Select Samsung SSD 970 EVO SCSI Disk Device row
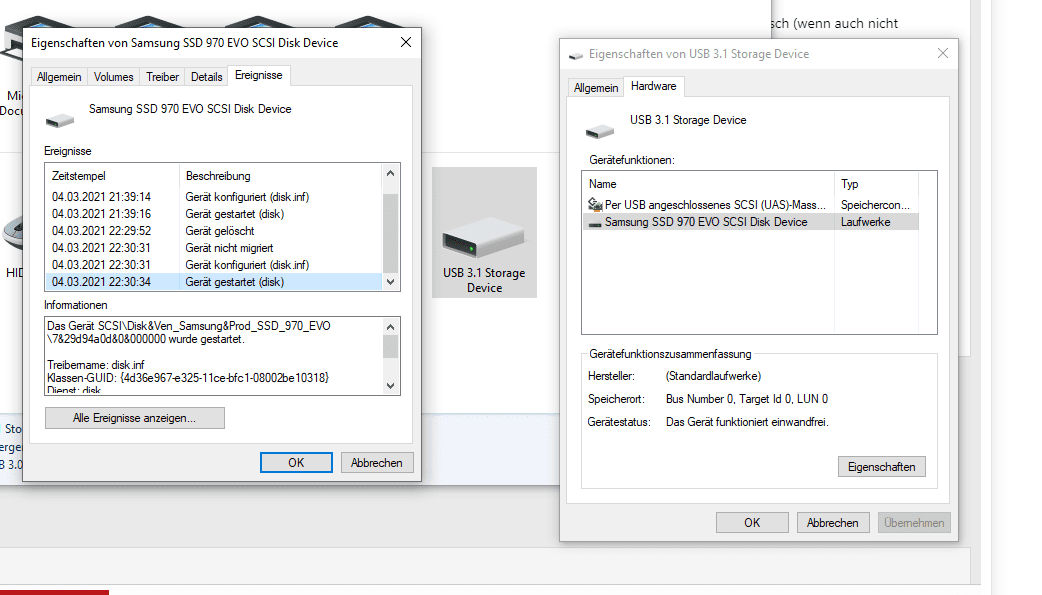The image size is (1042, 595). 751,222
